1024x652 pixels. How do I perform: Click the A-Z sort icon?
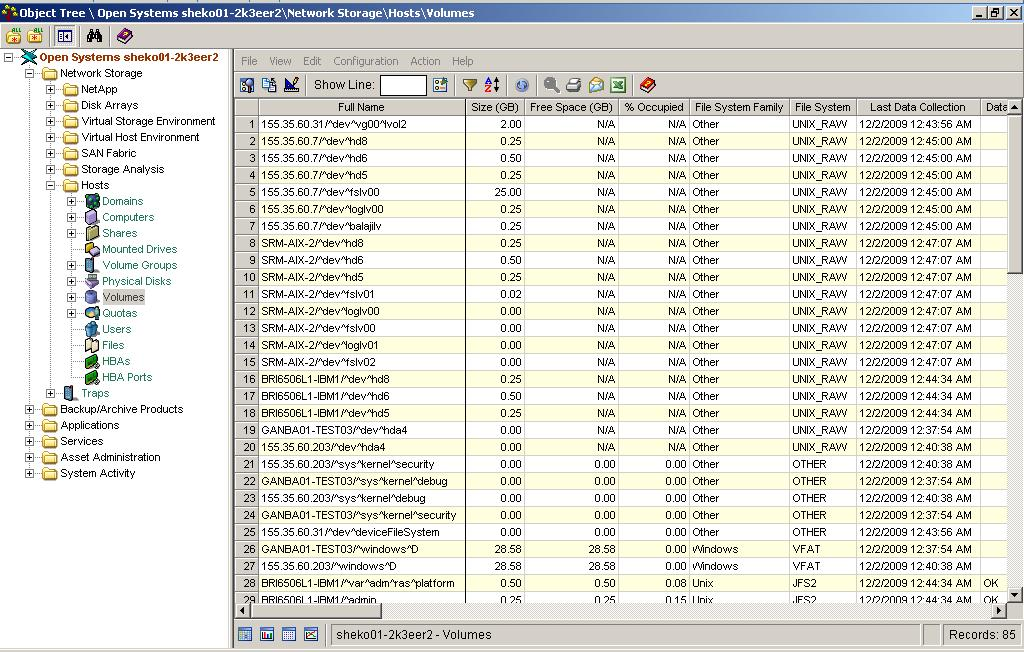click(492, 86)
